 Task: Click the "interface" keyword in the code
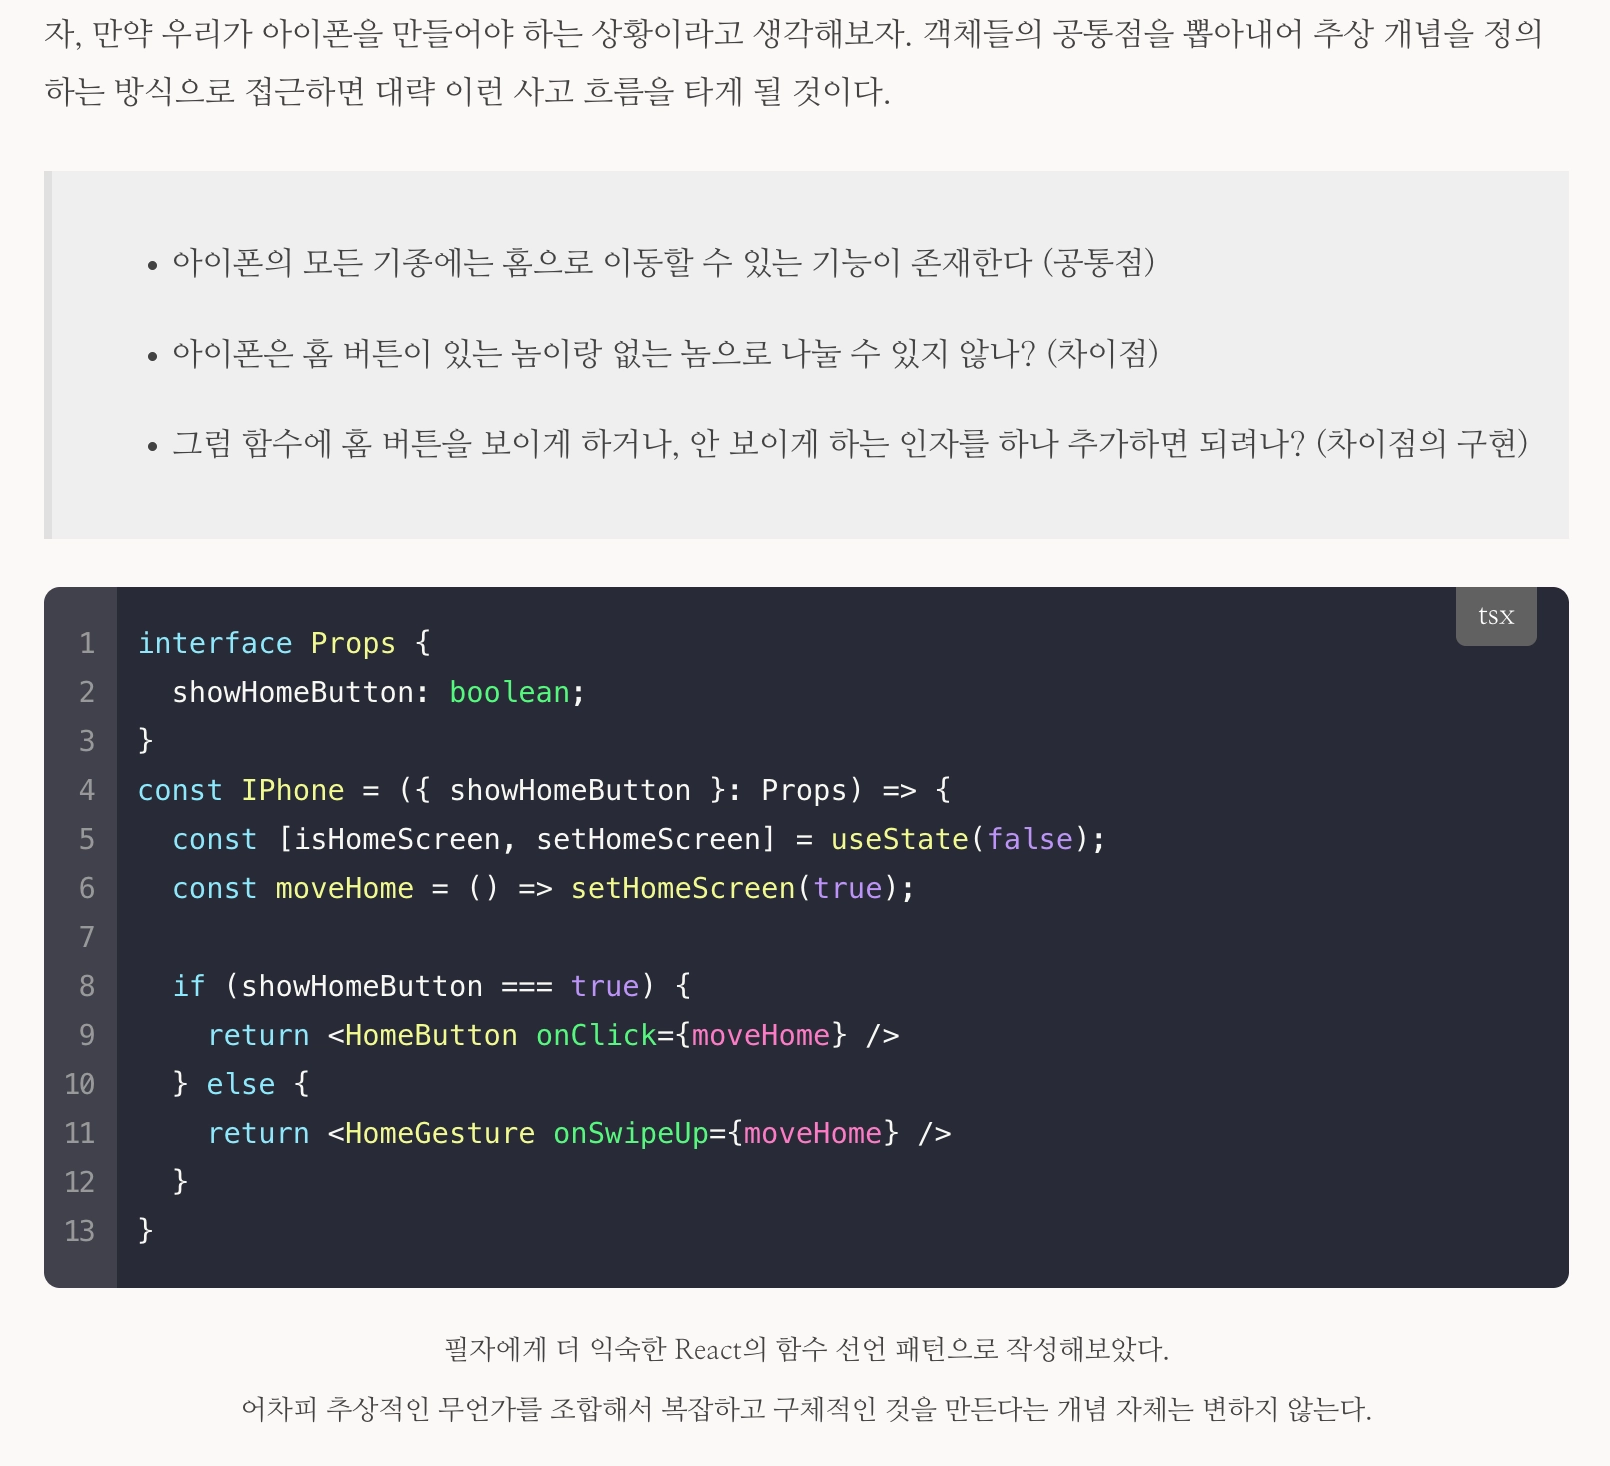[215, 643]
